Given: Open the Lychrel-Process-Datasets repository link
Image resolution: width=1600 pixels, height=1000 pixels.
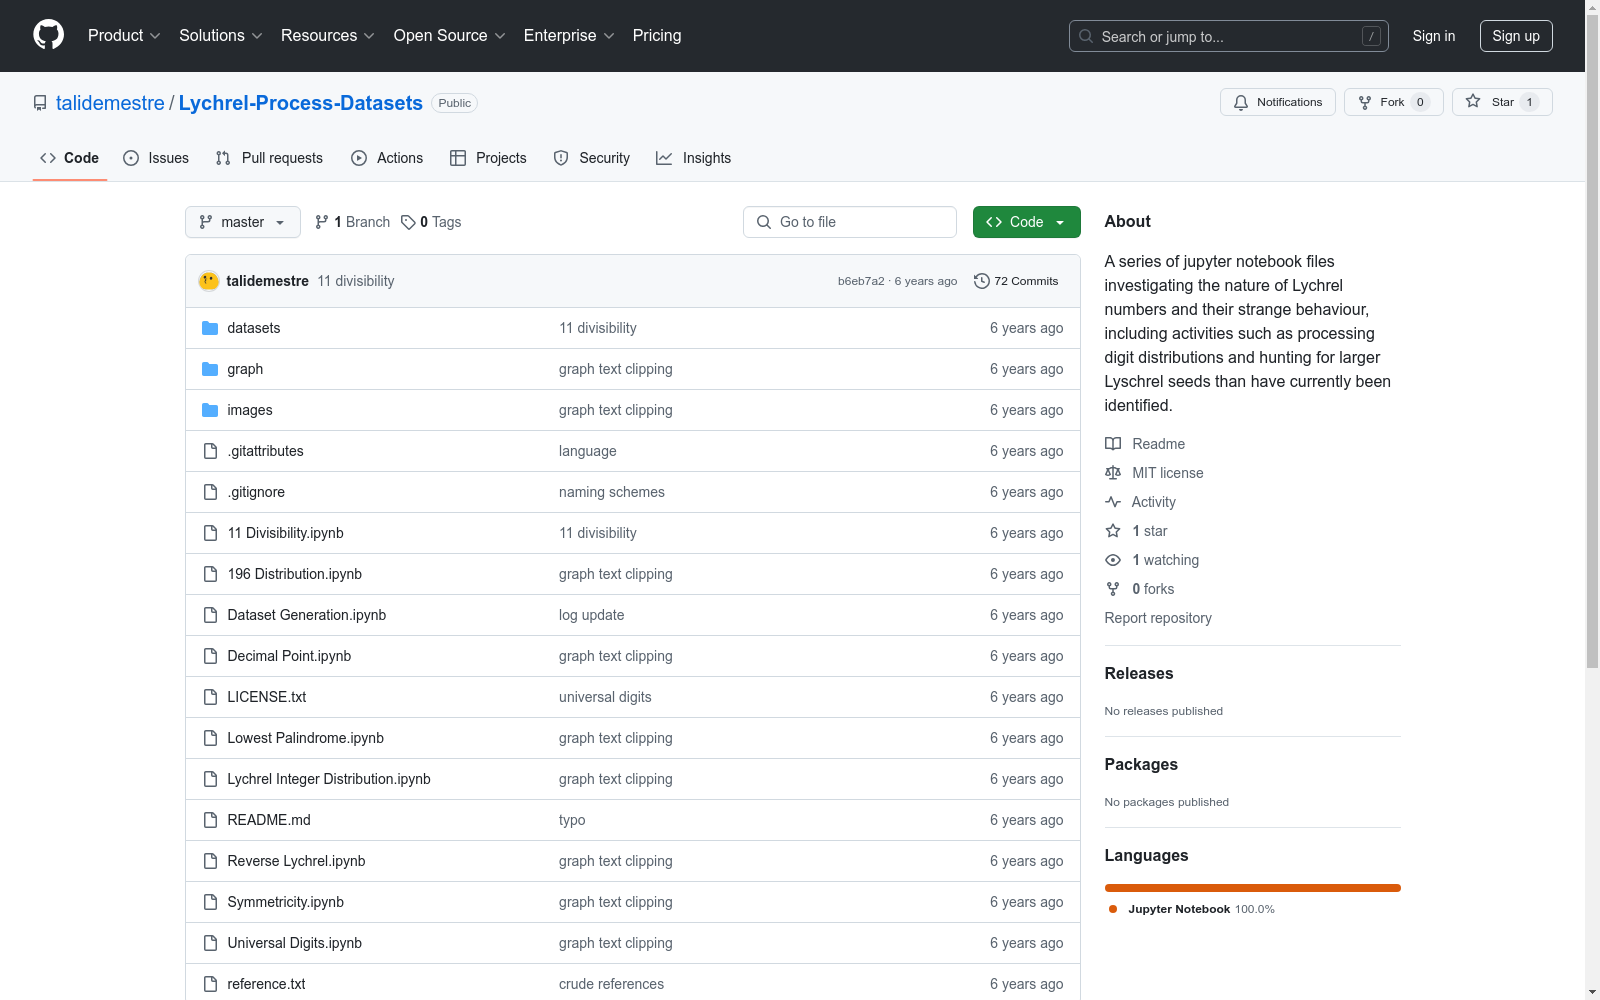Looking at the screenshot, I should click(301, 103).
